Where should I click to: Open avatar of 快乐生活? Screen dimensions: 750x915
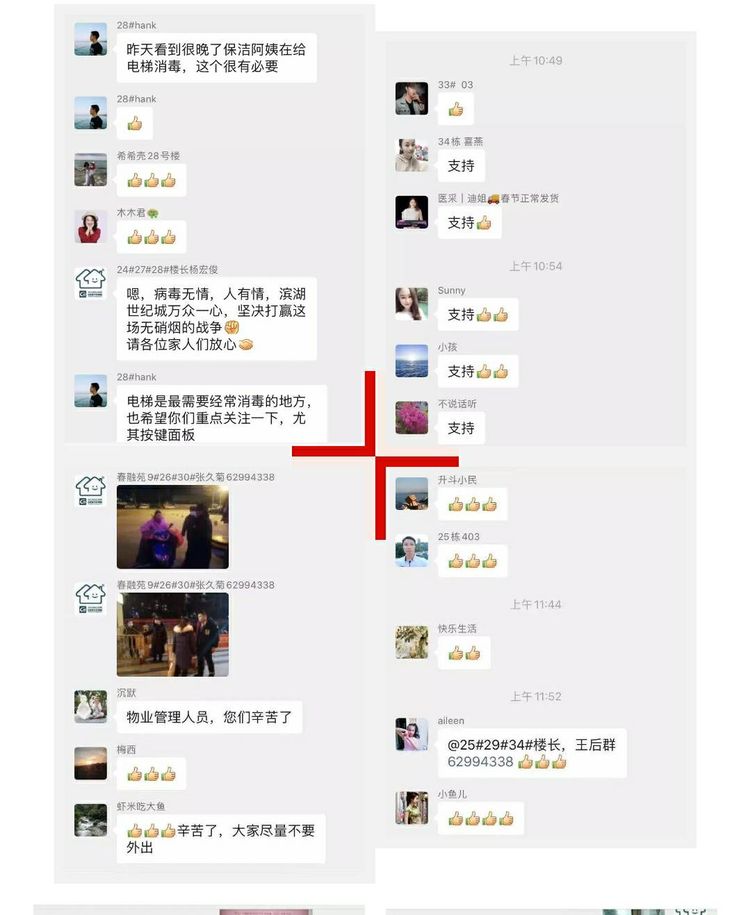411,642
